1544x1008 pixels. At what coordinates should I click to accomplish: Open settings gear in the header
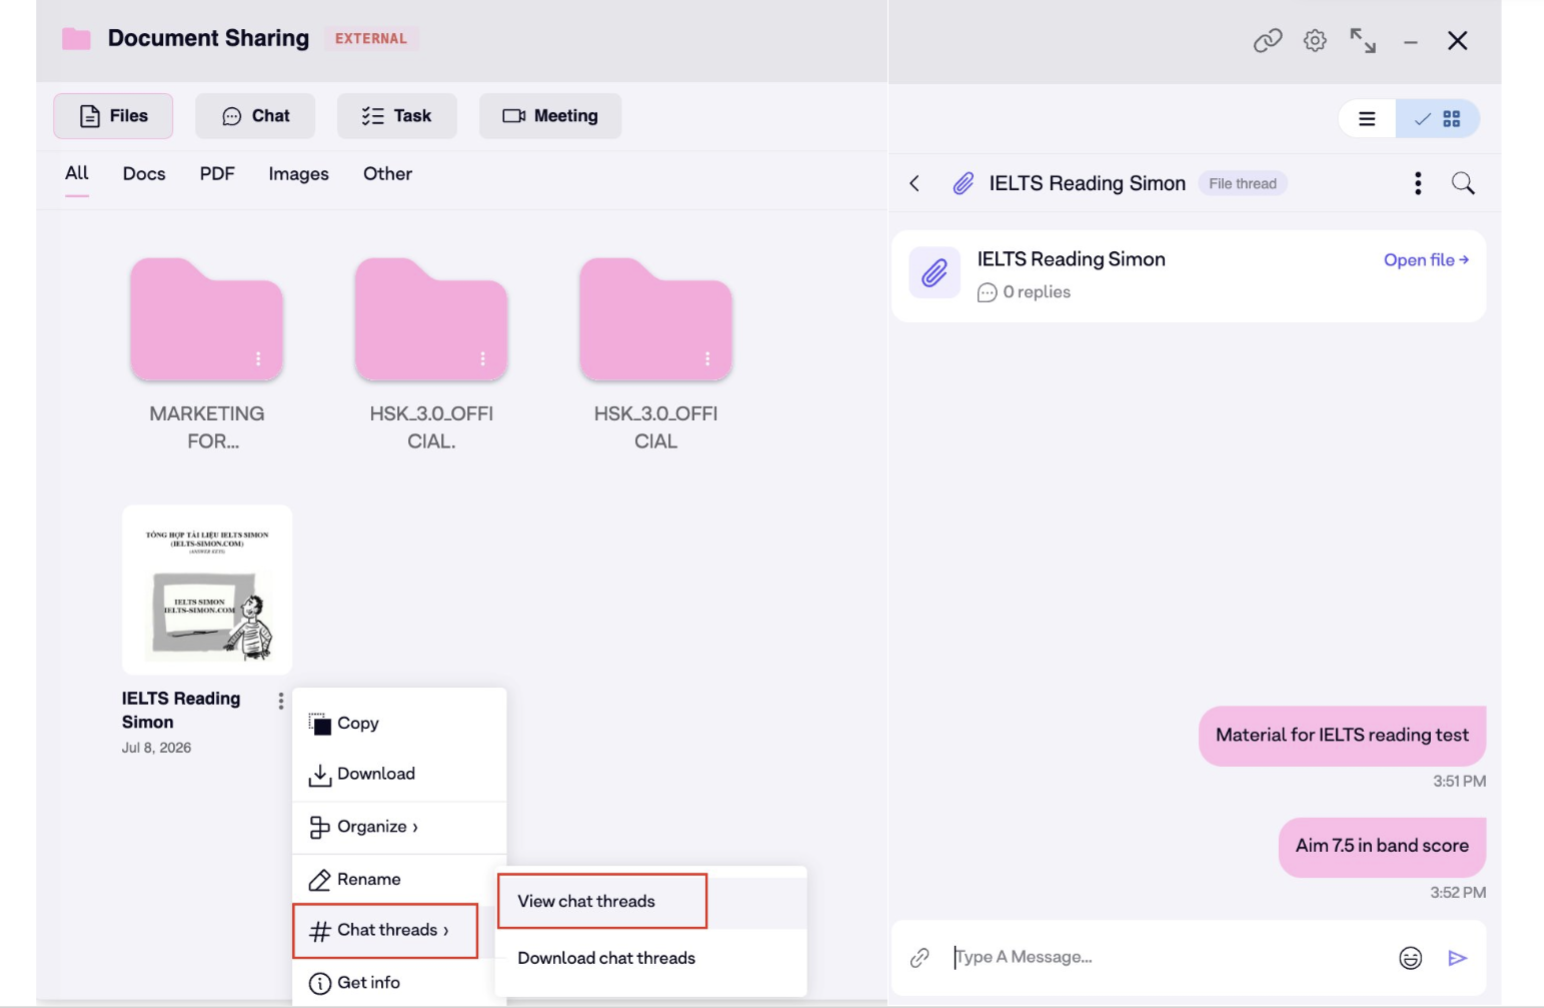tap(1315, 40)
